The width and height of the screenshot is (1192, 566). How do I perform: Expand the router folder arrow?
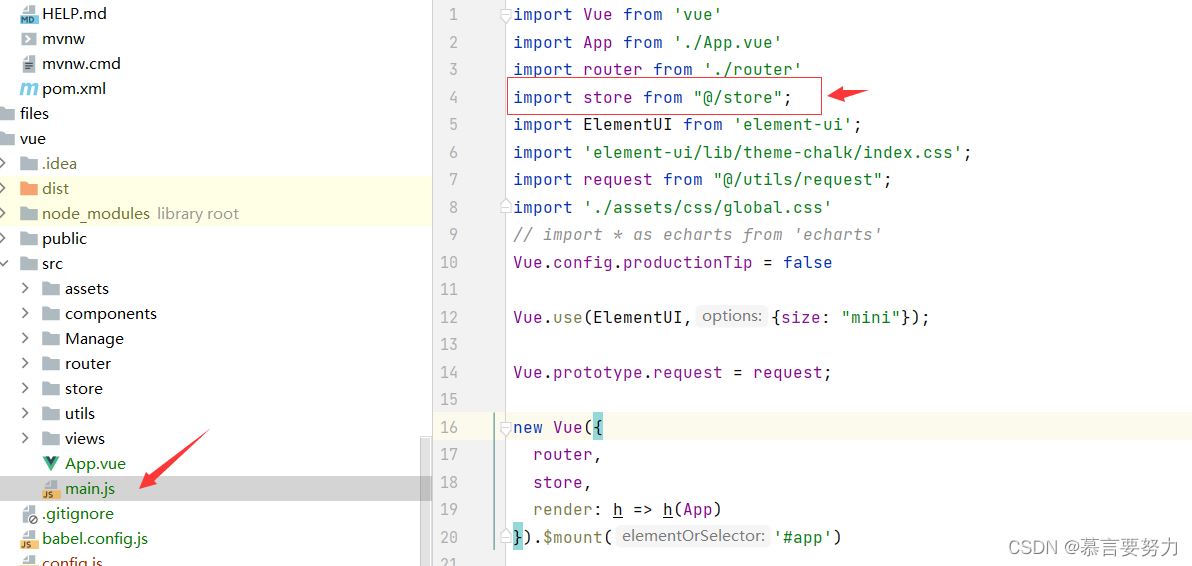(x=25, y=364)
